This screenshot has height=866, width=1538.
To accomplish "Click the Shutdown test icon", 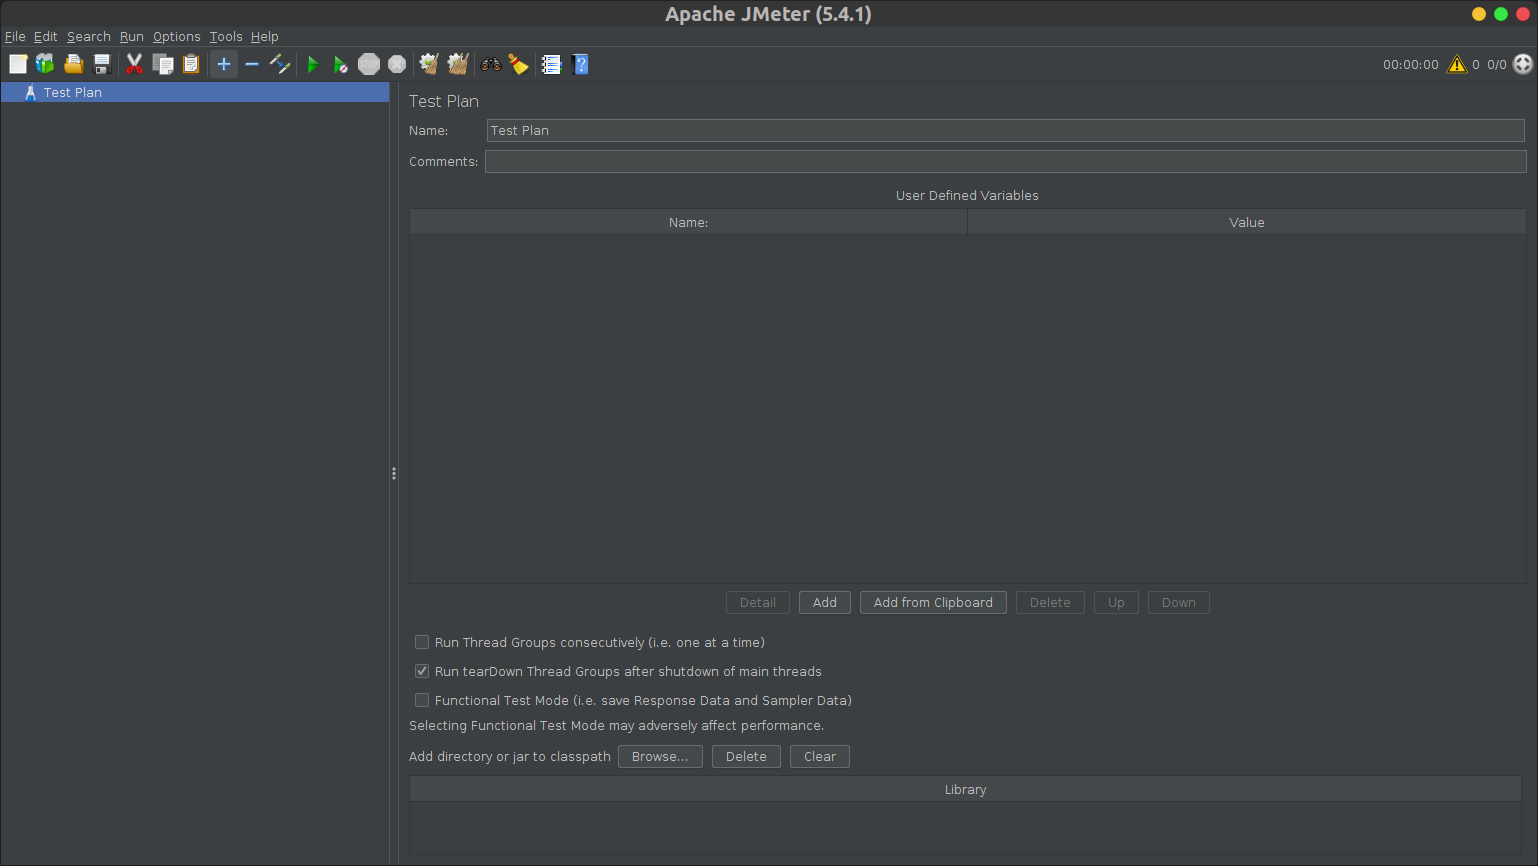I will point(397,64).
